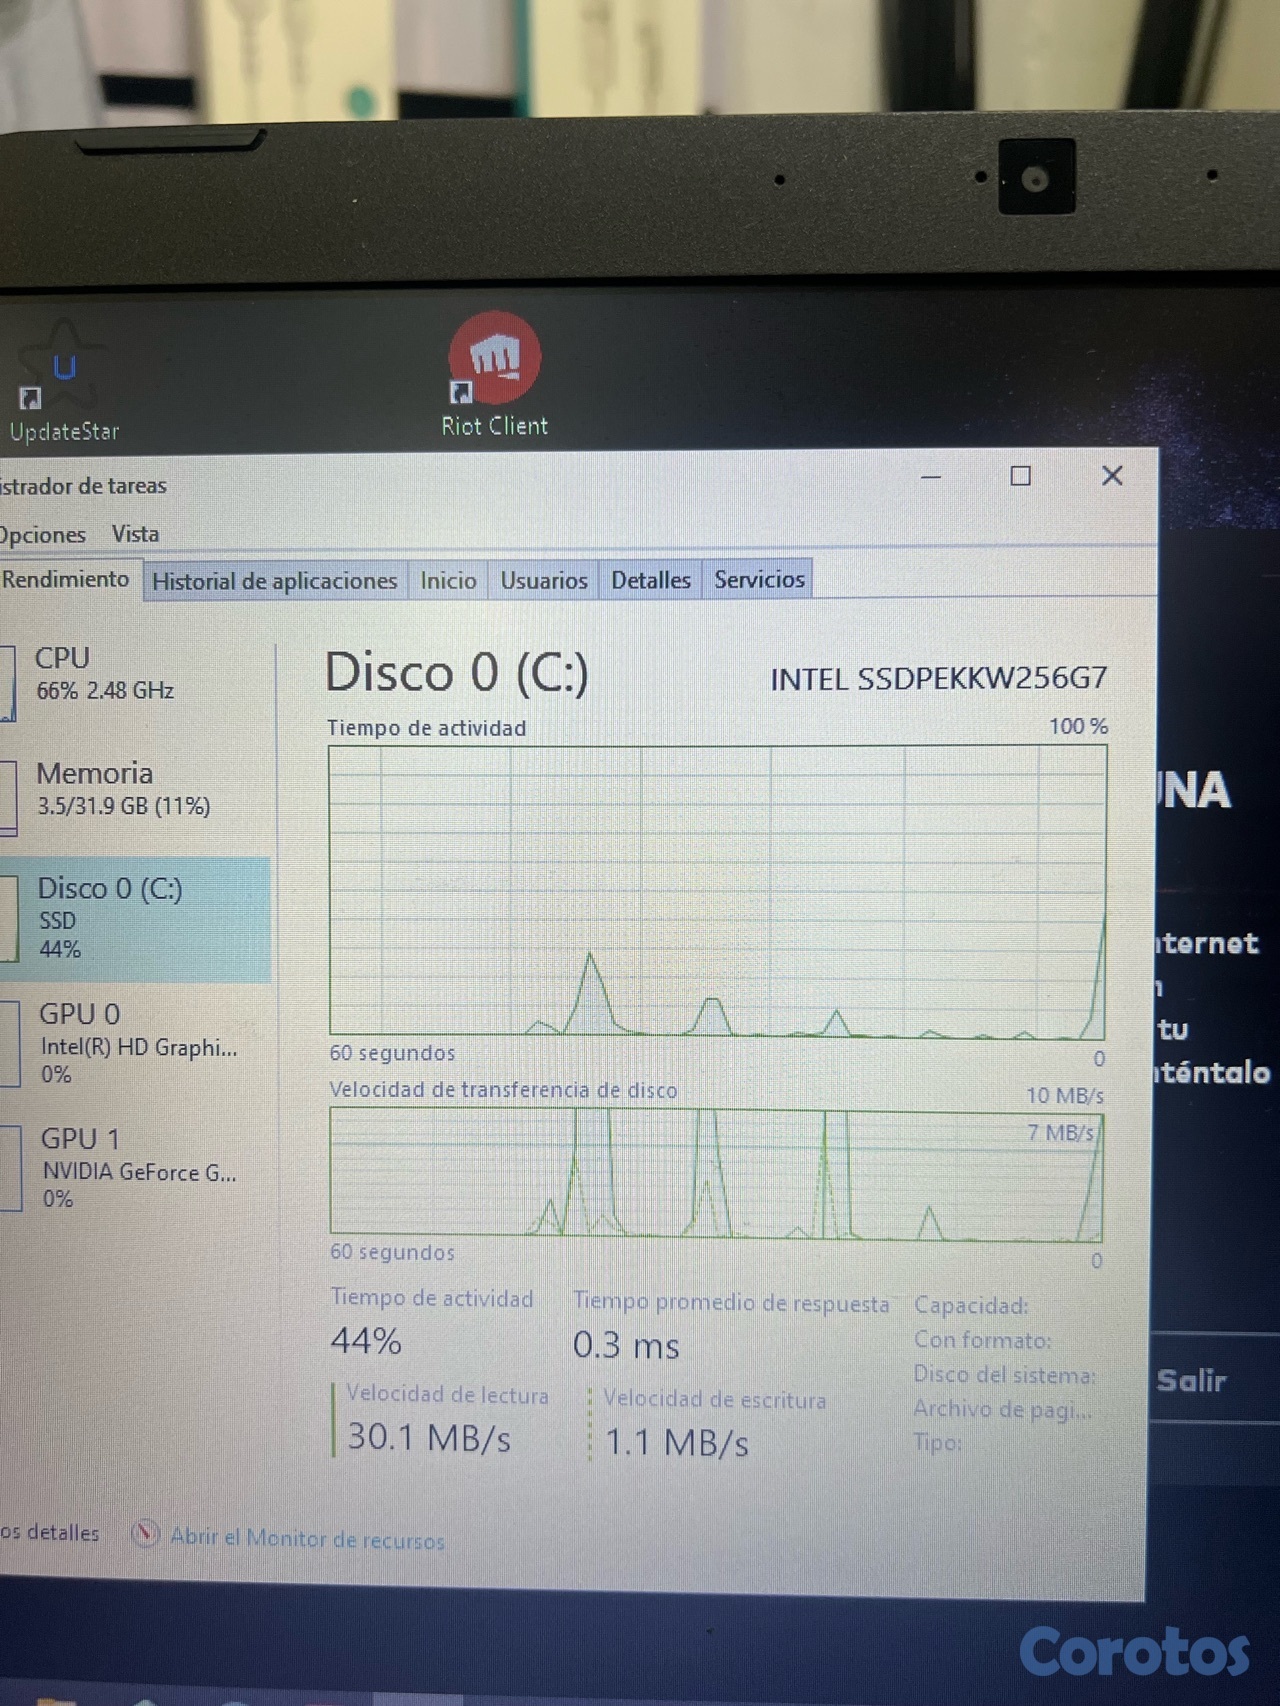Click Abrir el Monitor de recursos link
1280x1706 pixels.
[x=306, y=1538]
